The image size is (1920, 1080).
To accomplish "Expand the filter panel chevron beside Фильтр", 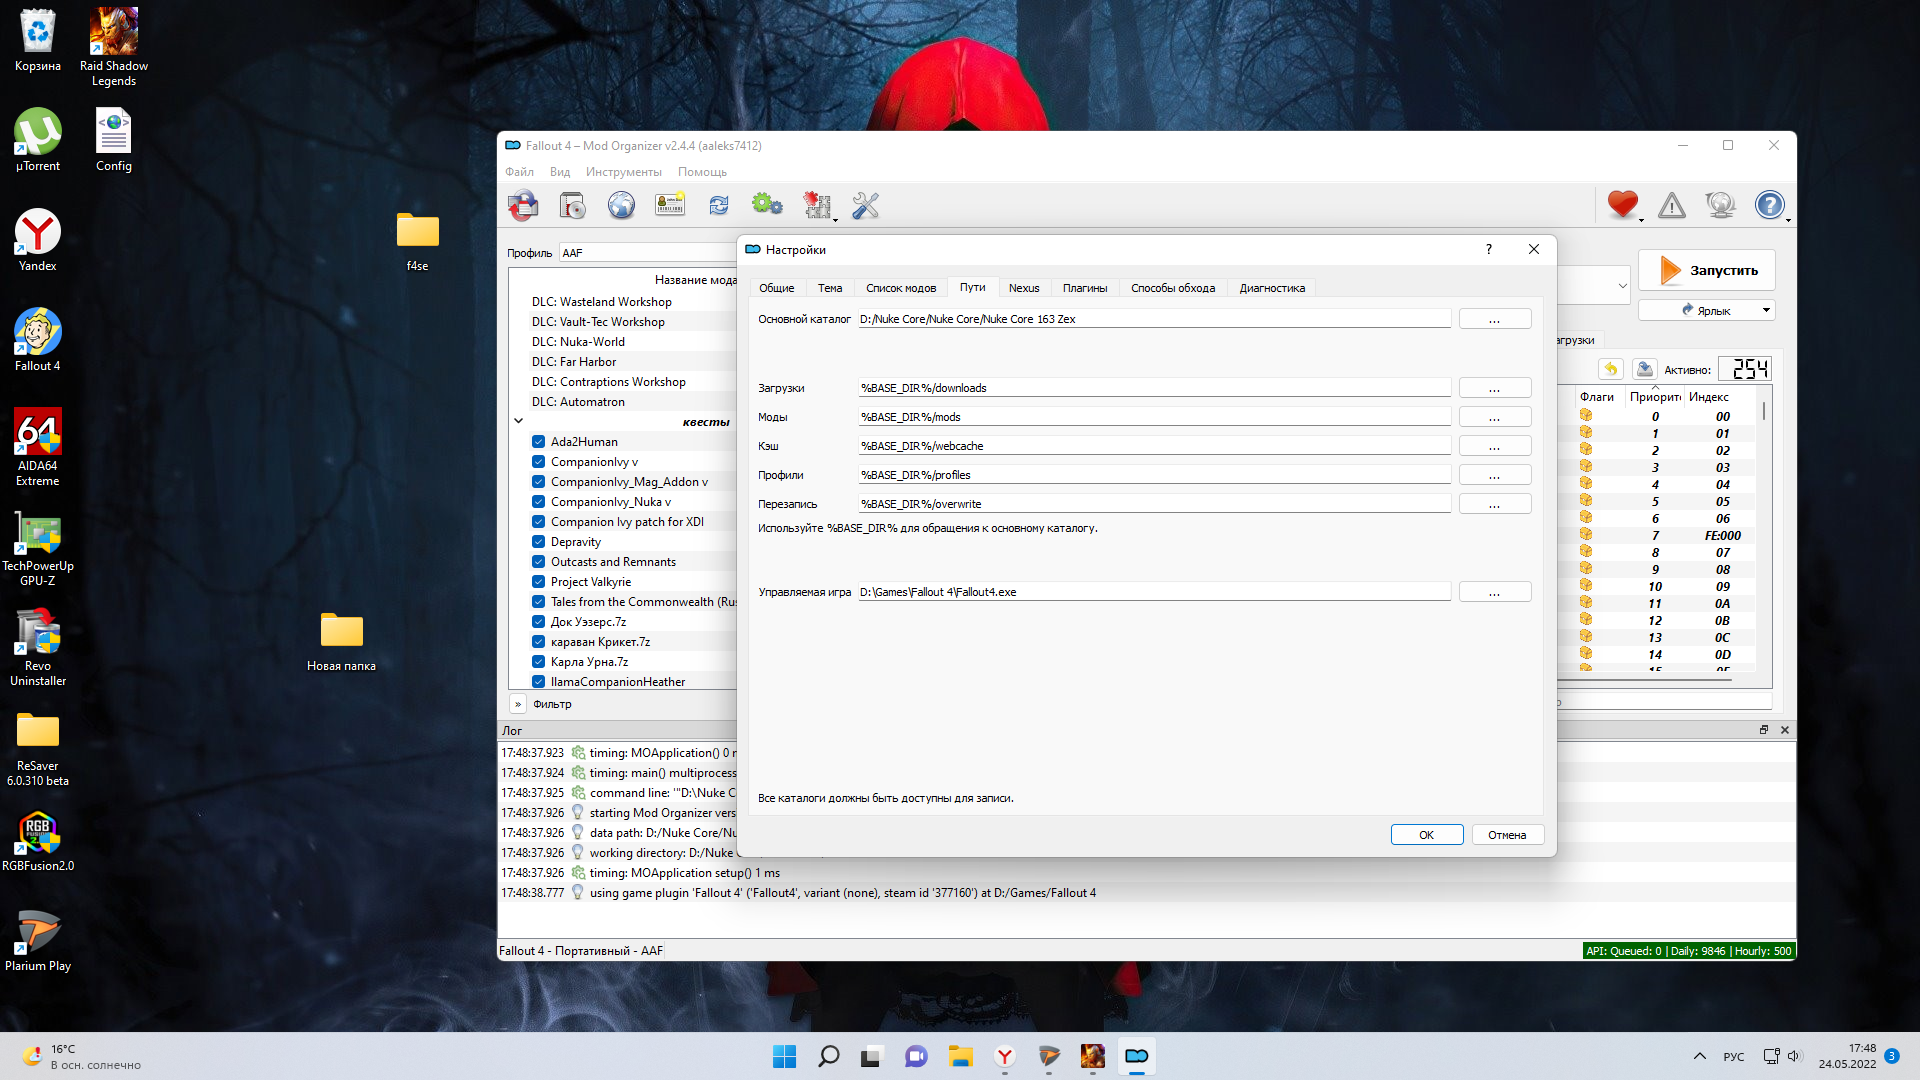I will [518, 704].
